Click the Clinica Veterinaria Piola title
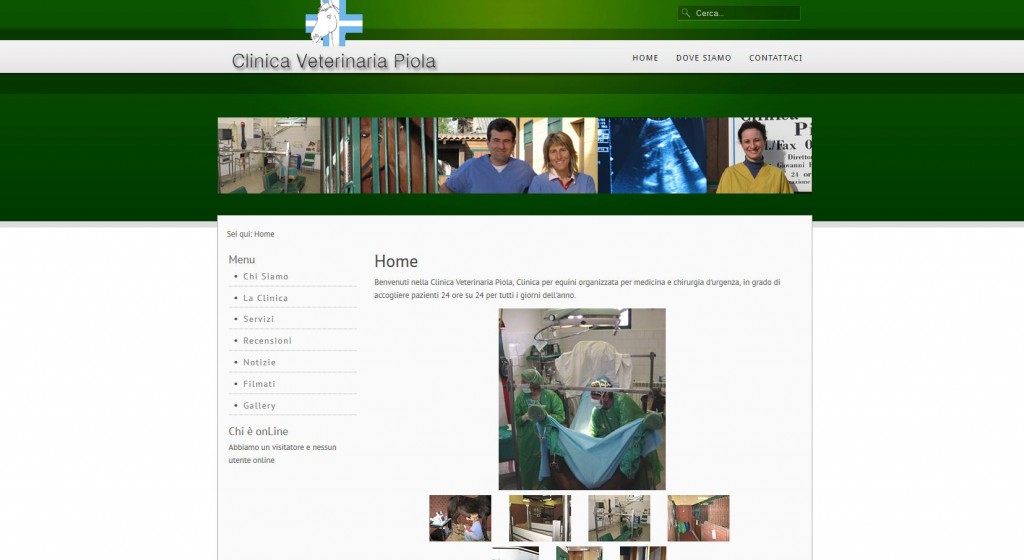 (x=334, y=61)
